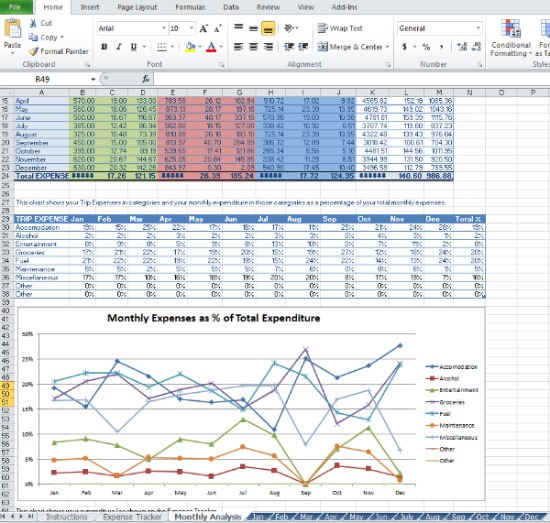Toggle Wrap Text
This screenshot has width=550, height=523.
coord(340,28)
